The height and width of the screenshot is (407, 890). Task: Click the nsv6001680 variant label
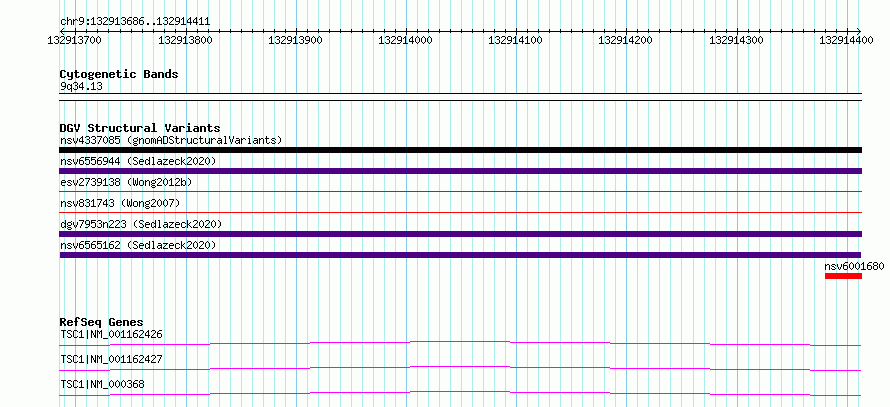[x=854, y=266]
